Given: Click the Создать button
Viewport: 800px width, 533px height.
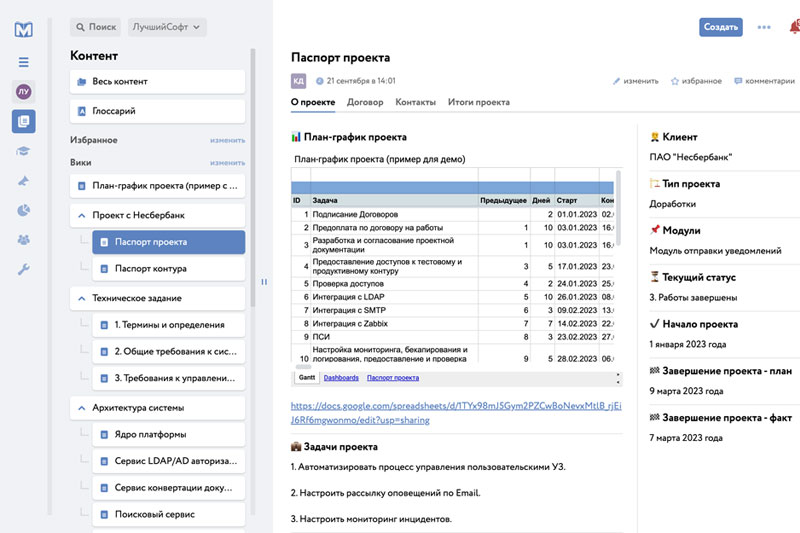Looking at the screenshot, I should [720, 27].
